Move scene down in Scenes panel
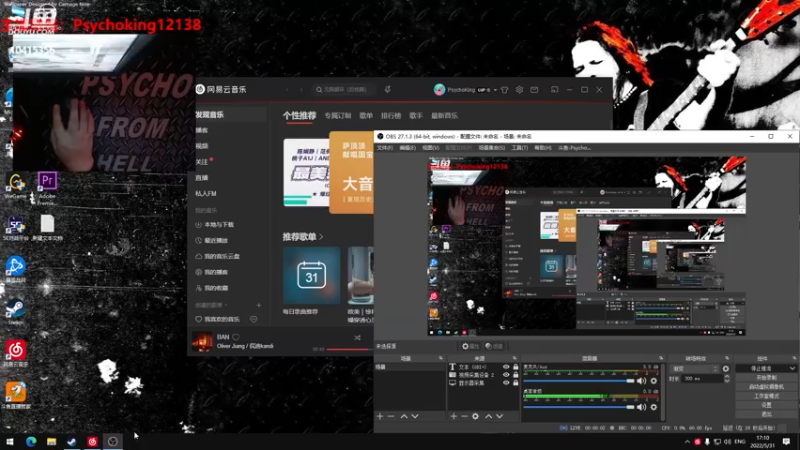Screen dimensions: 800x450 click(x=415, y=416)
